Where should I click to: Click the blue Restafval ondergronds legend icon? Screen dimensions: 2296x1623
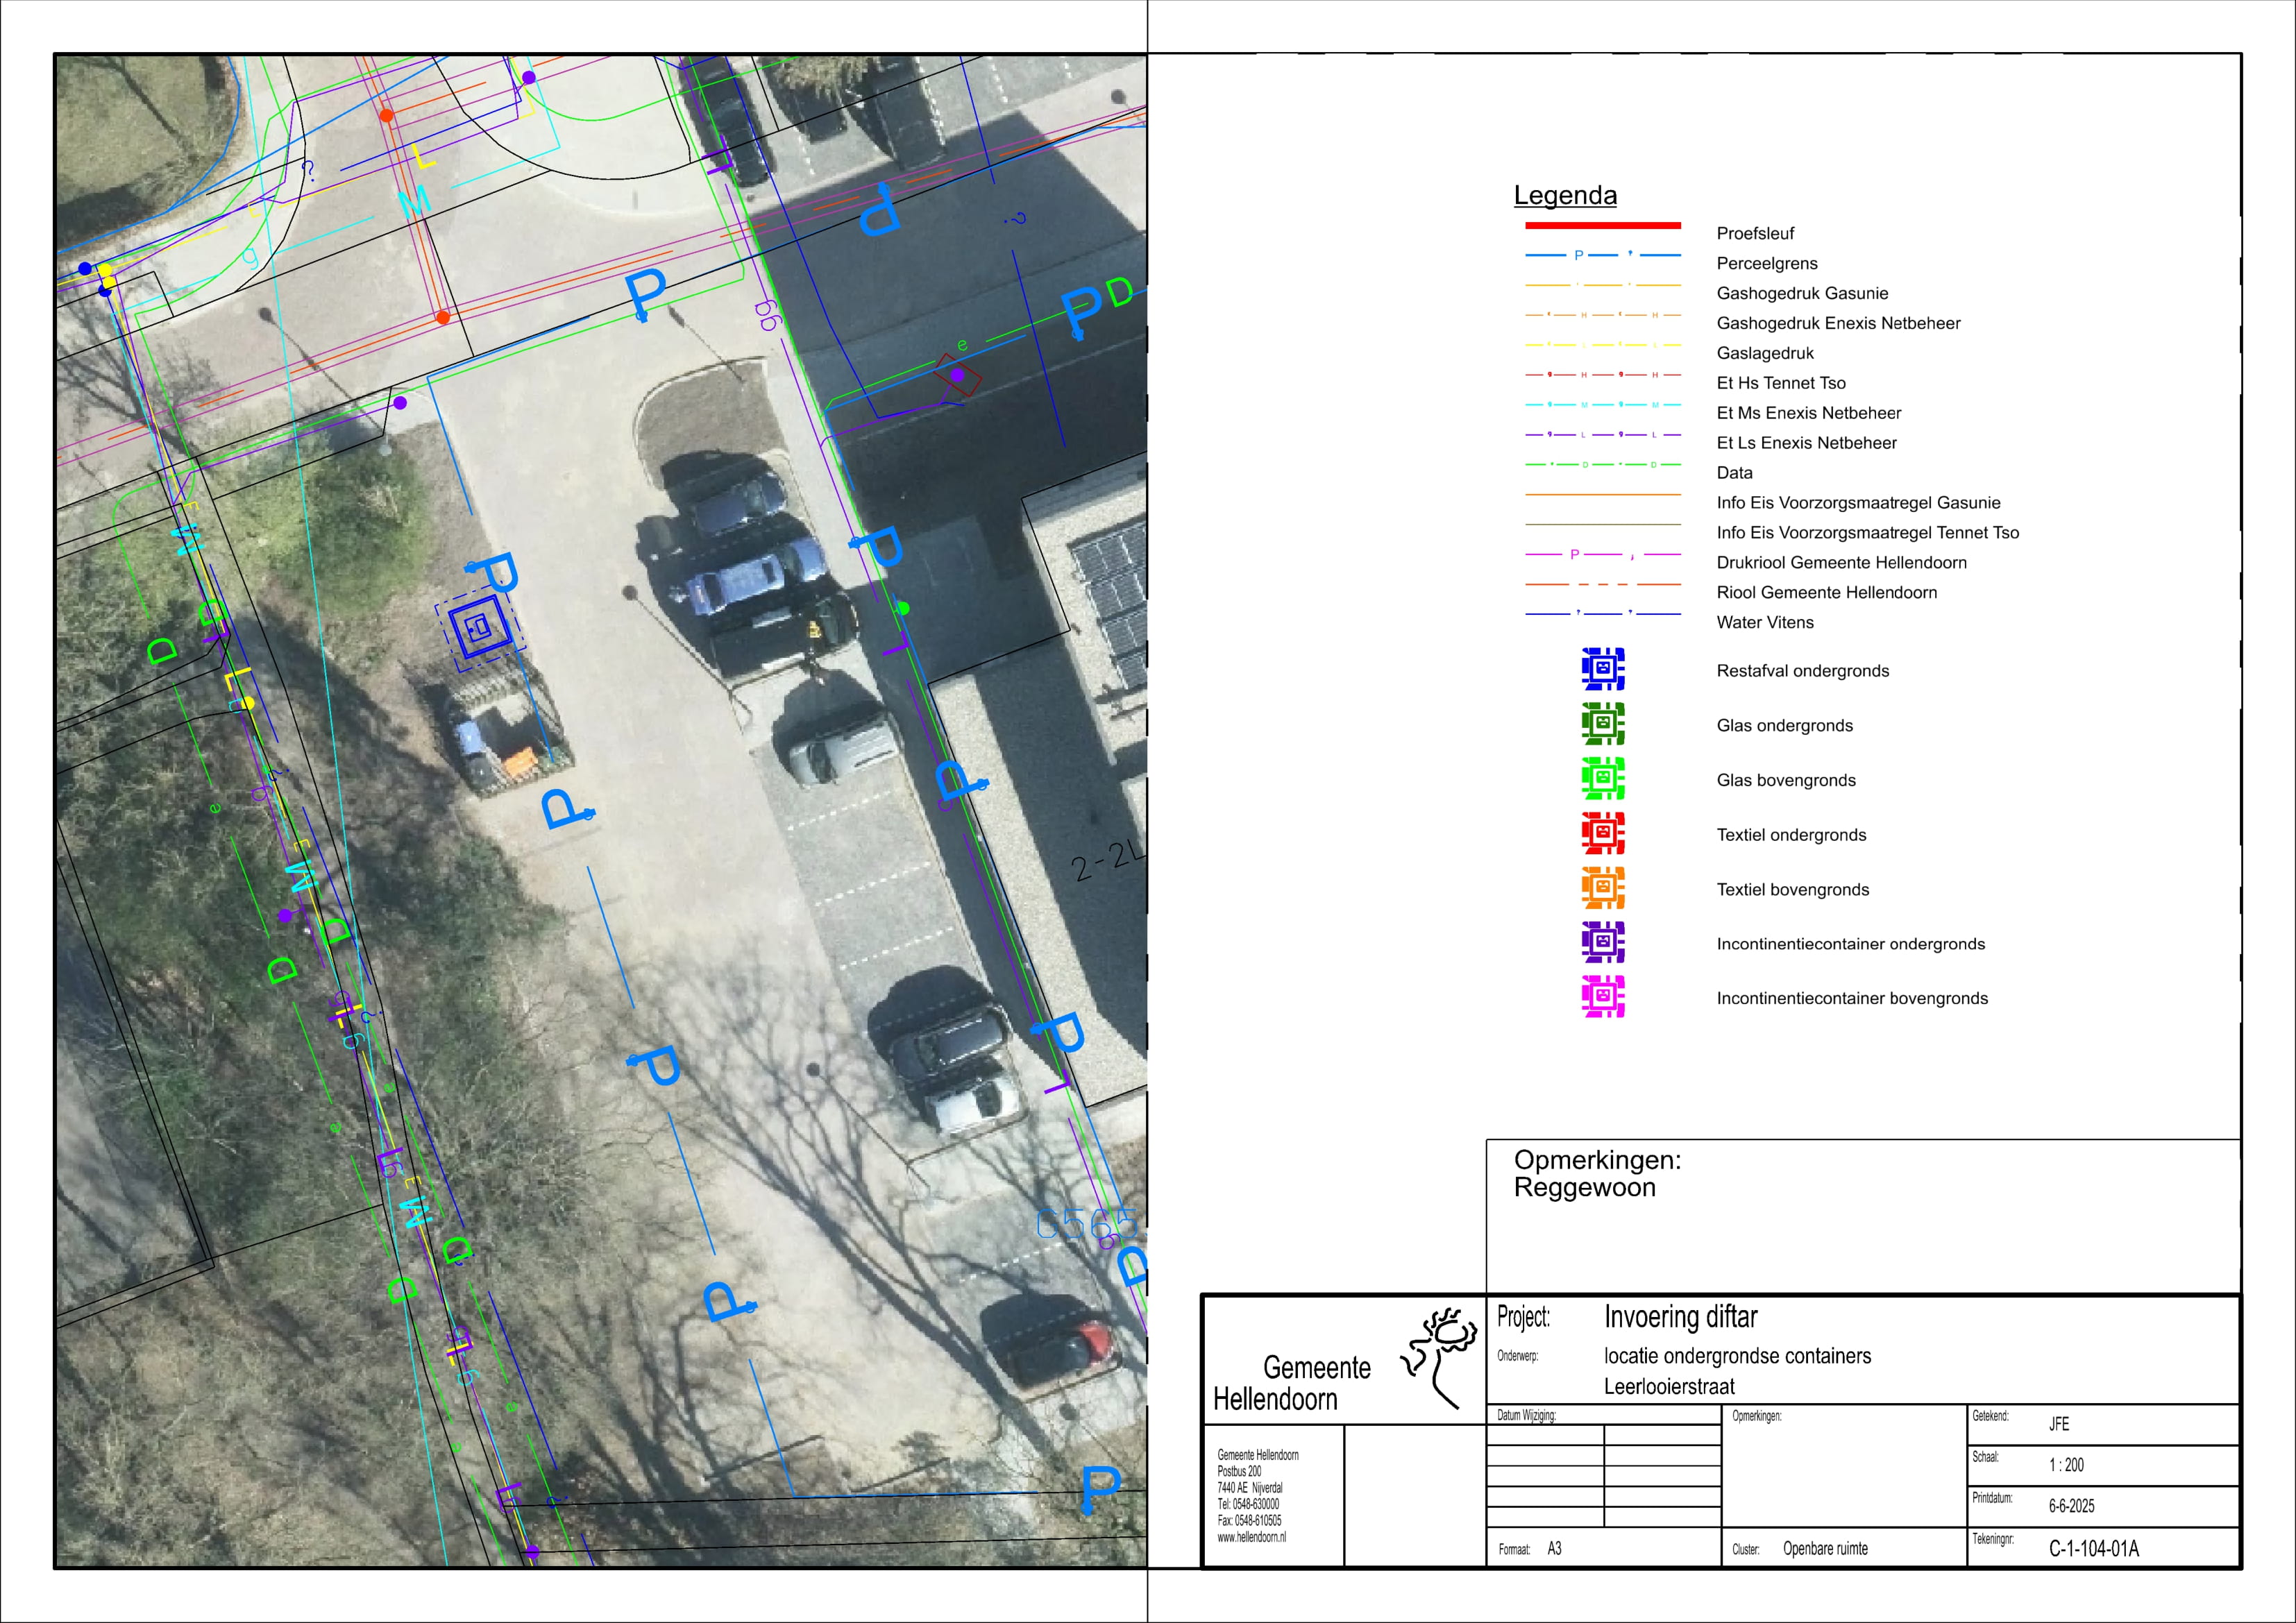click(1602, 669)
